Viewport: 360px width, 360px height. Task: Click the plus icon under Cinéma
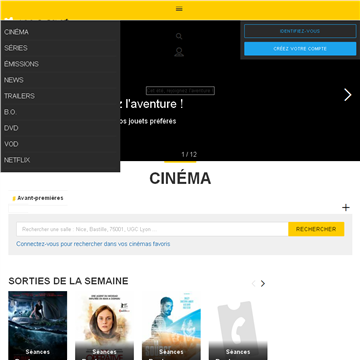(346, 208)
